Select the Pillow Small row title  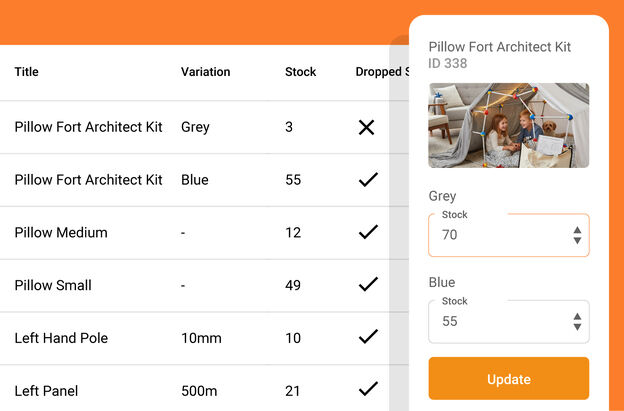tap(53, 285)
